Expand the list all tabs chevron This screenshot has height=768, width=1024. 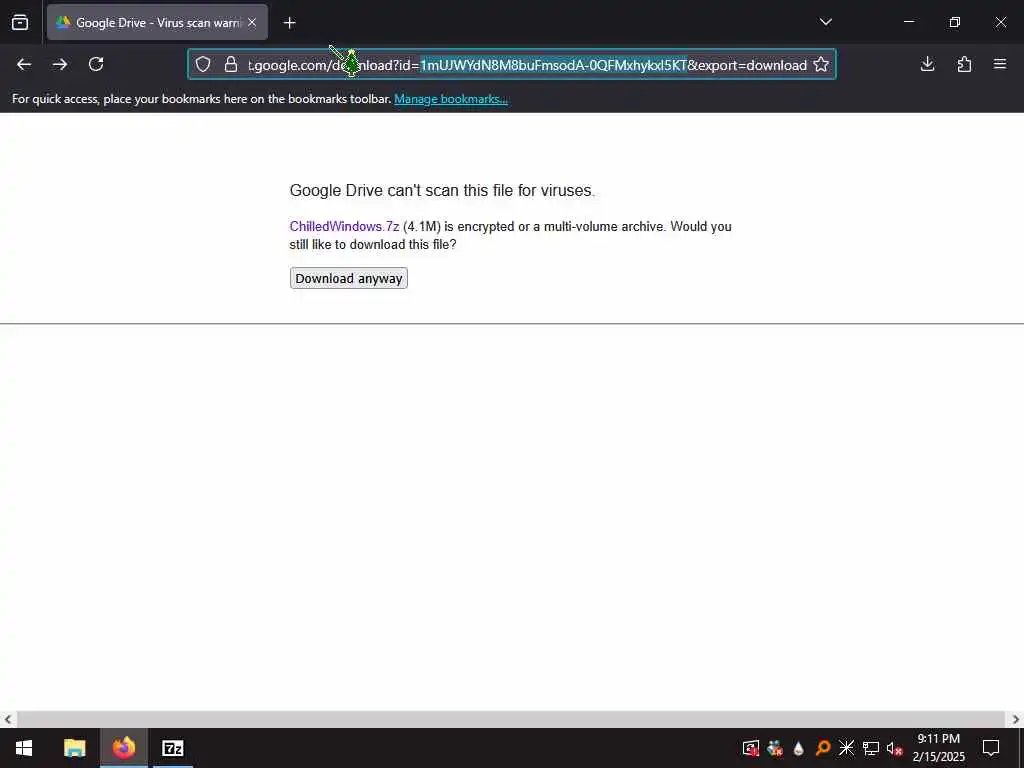tap(825, 22)
